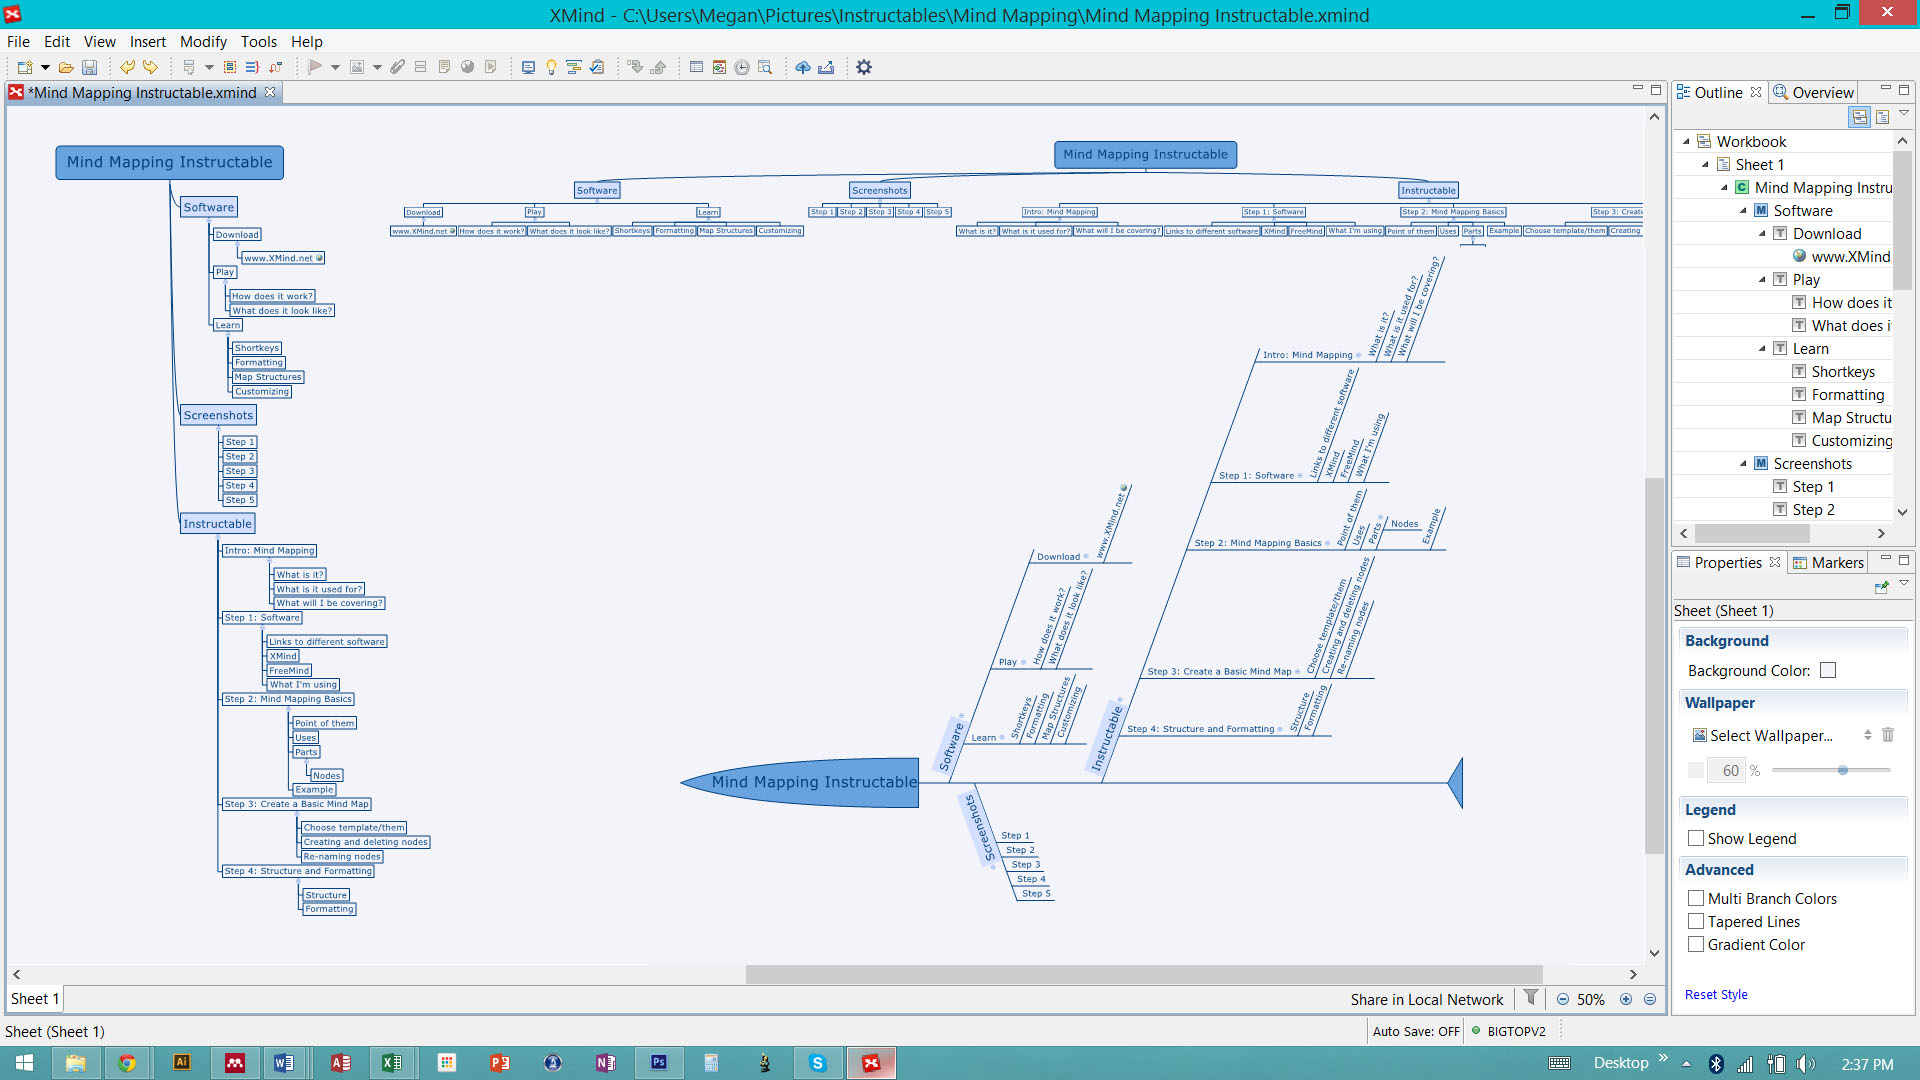Click Auto Save: OFF status

pyautogui.click(x=1416, y=1031)
